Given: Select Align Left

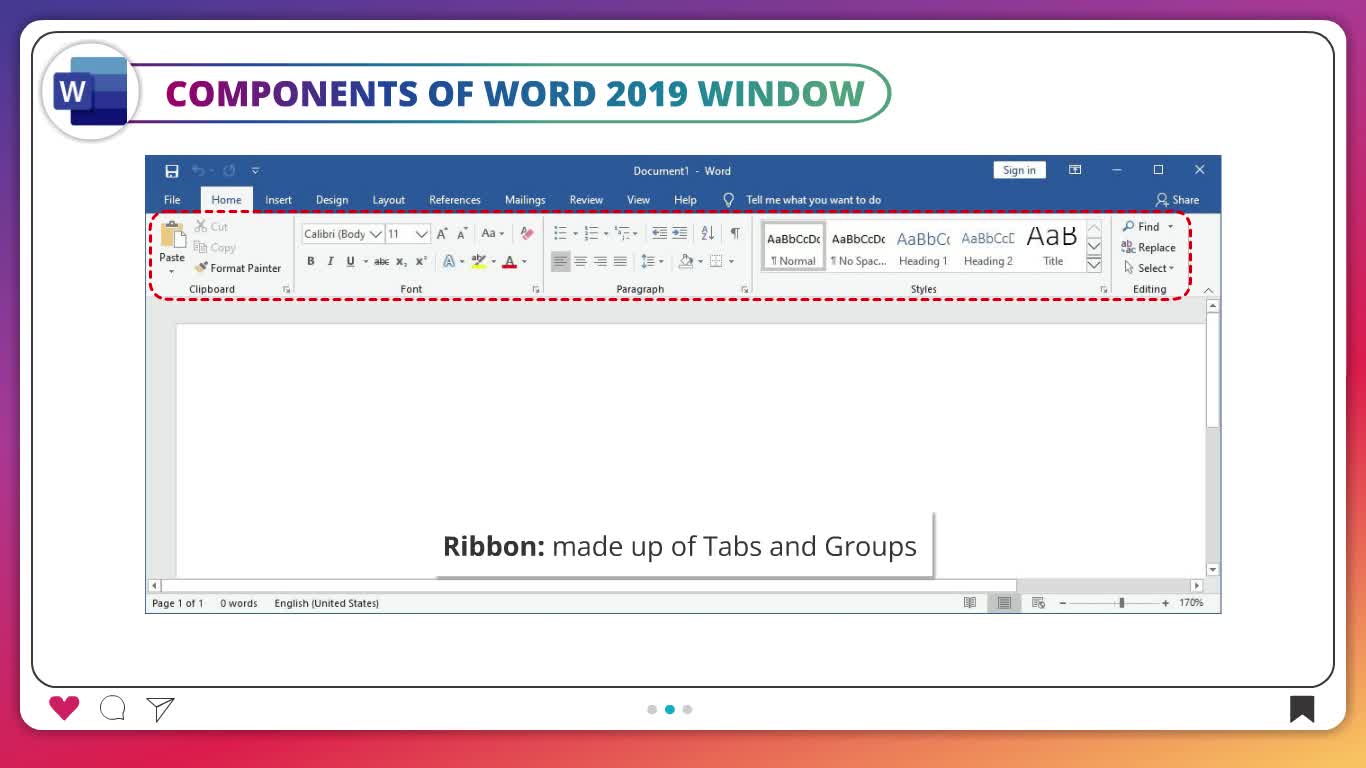Looking at the screenshot, I should pyautogui.click(x=560, y=262).
